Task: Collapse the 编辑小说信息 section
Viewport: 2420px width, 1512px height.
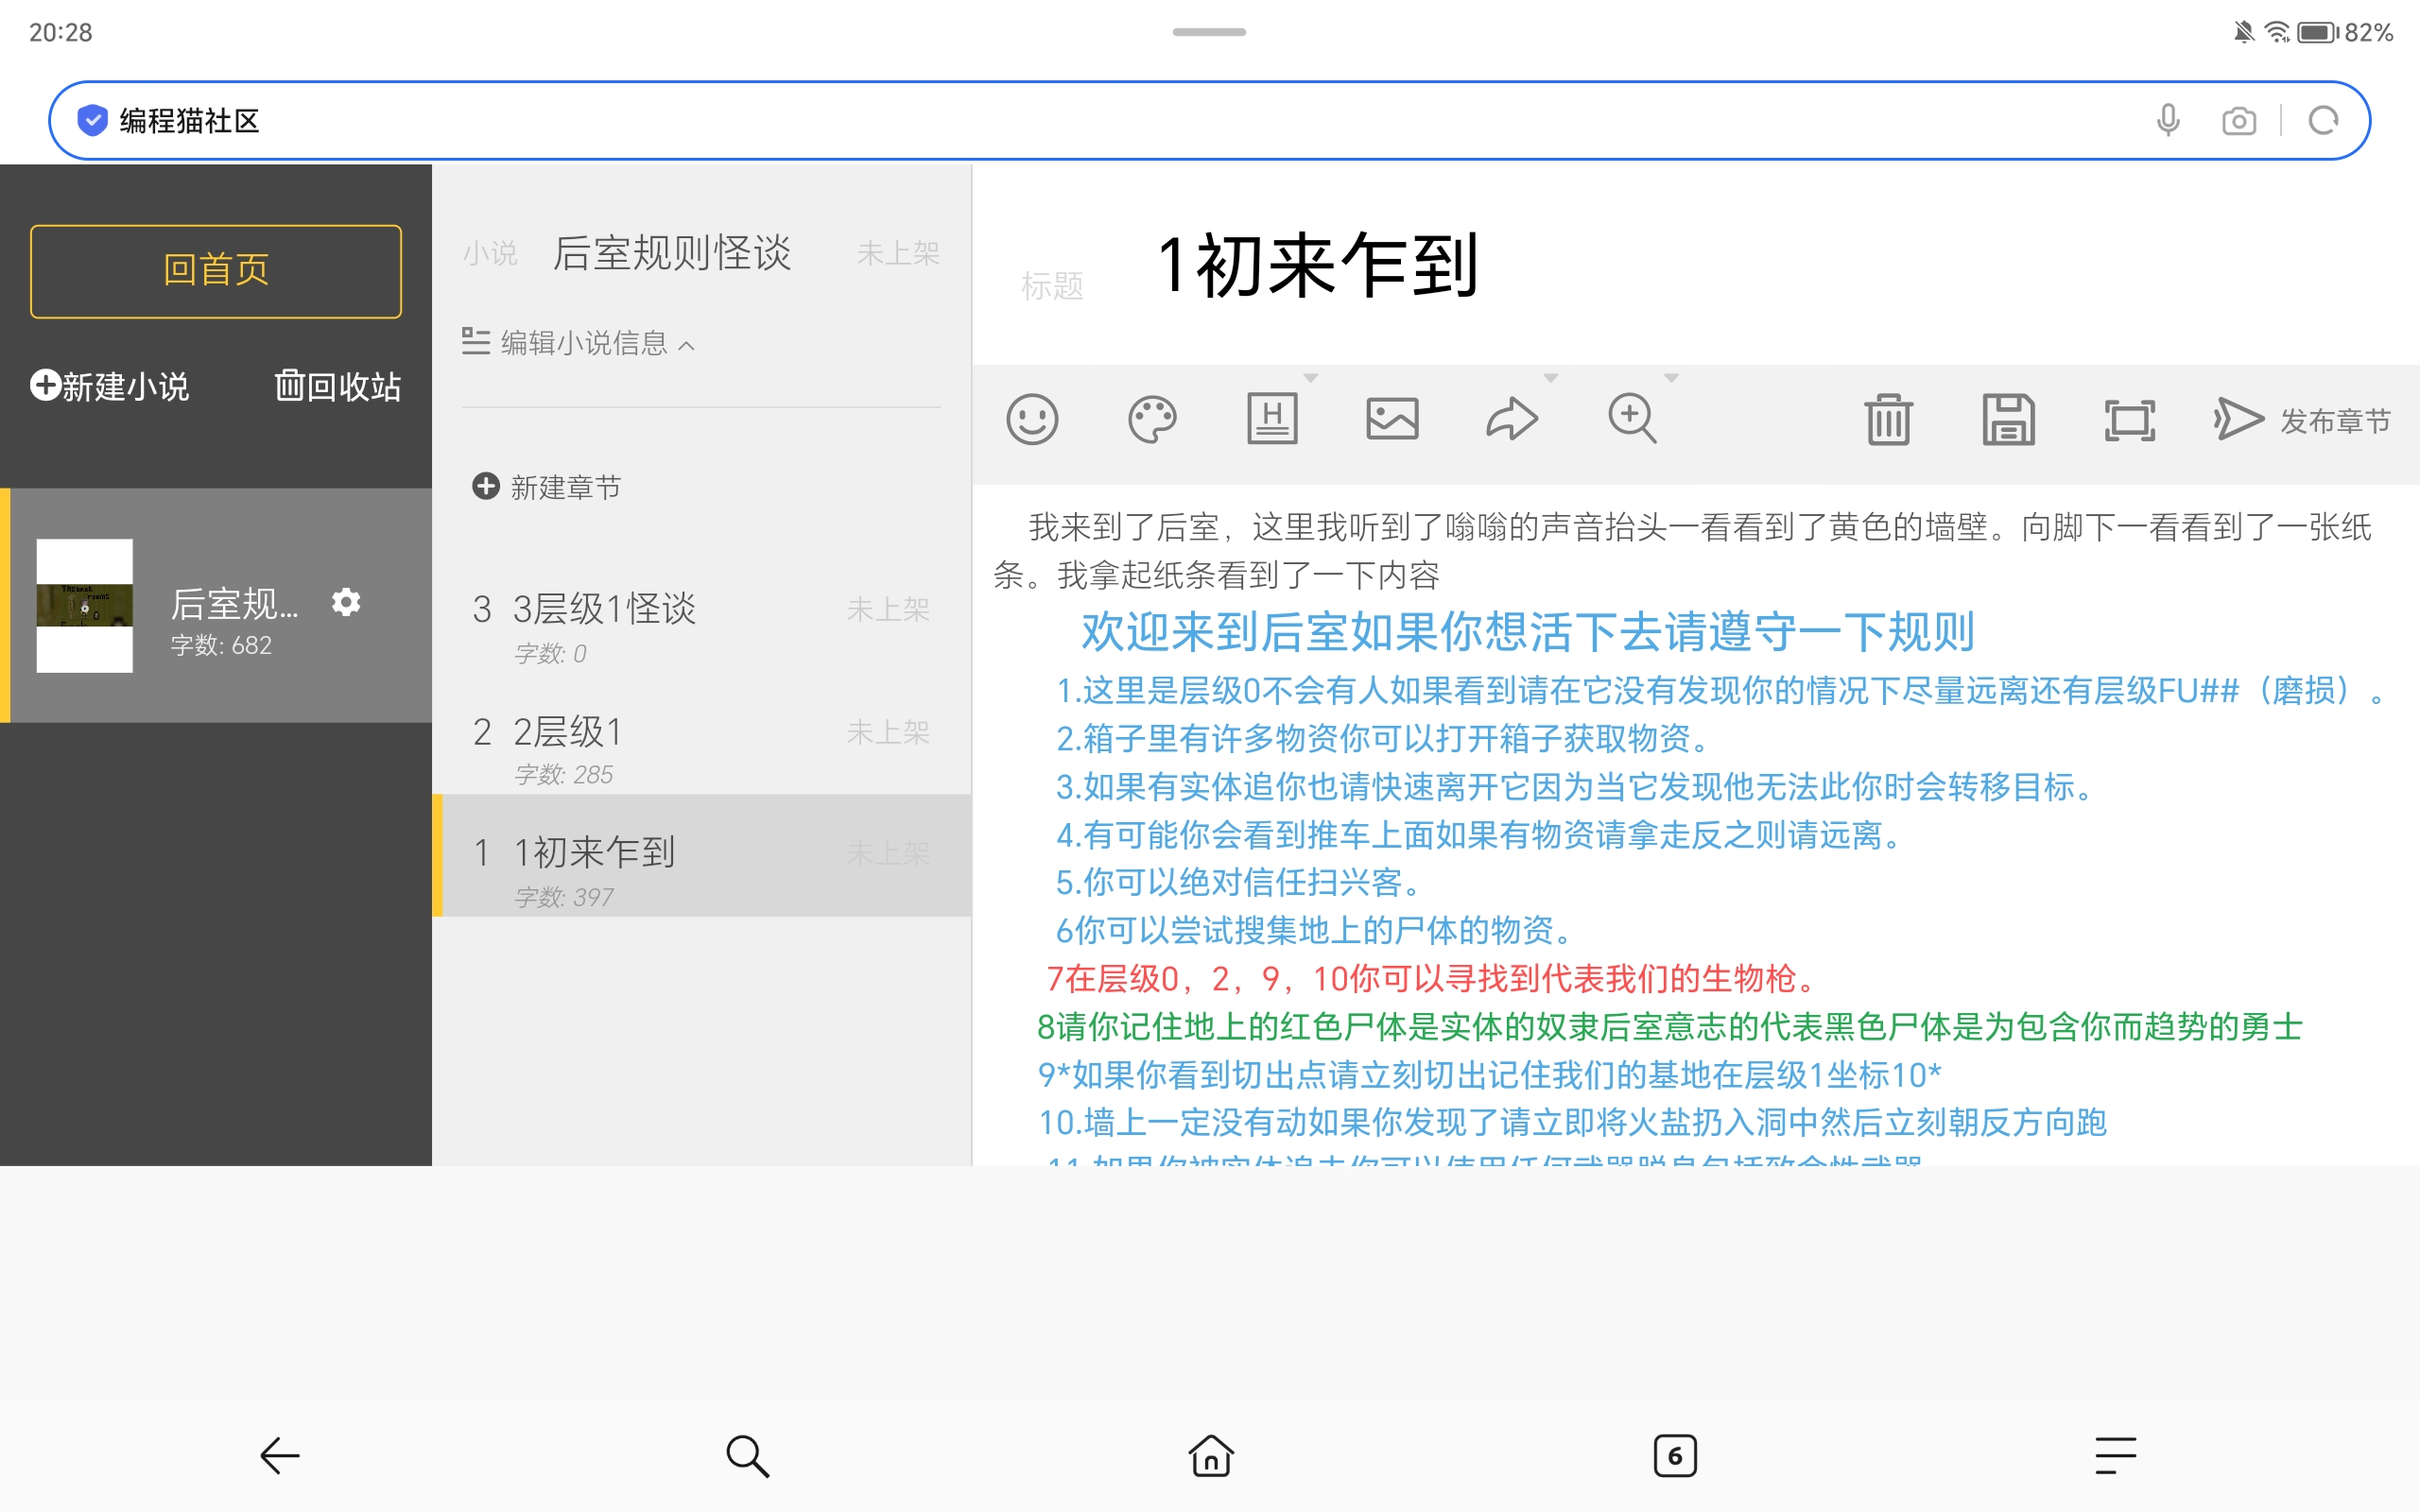Action: (x=578, y=343)
